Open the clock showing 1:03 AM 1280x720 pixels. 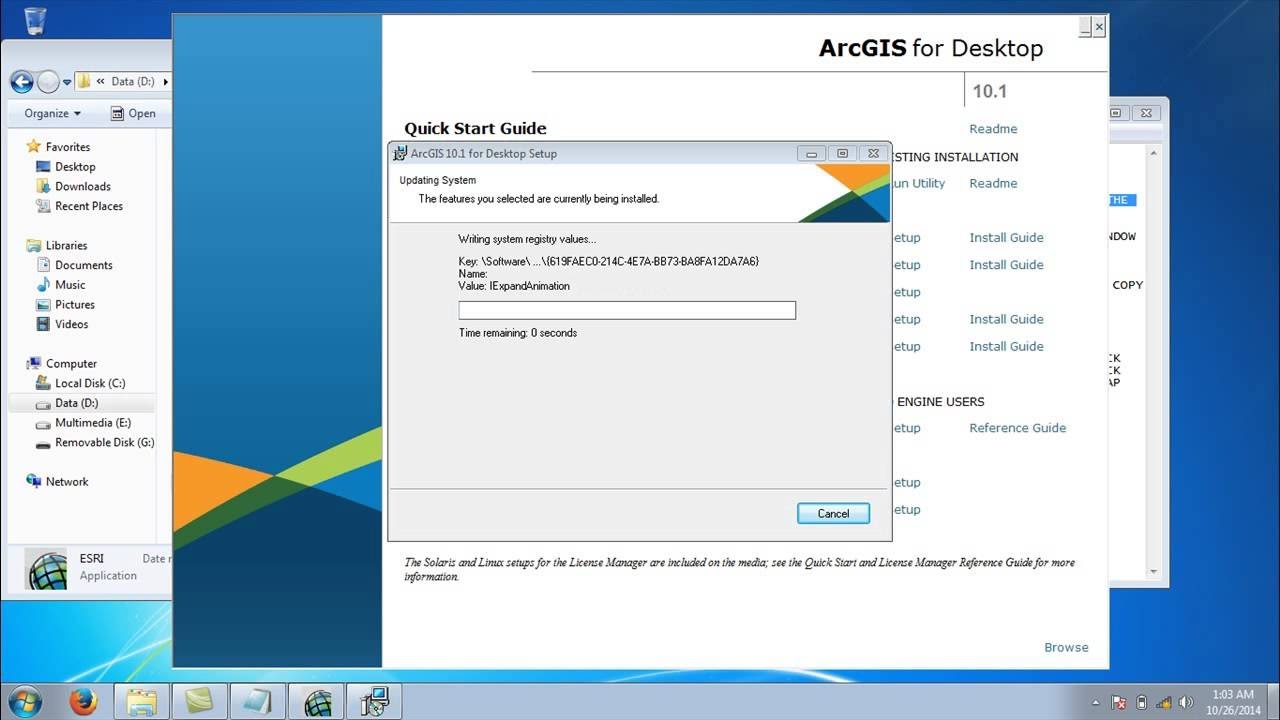pos(1232,702)
